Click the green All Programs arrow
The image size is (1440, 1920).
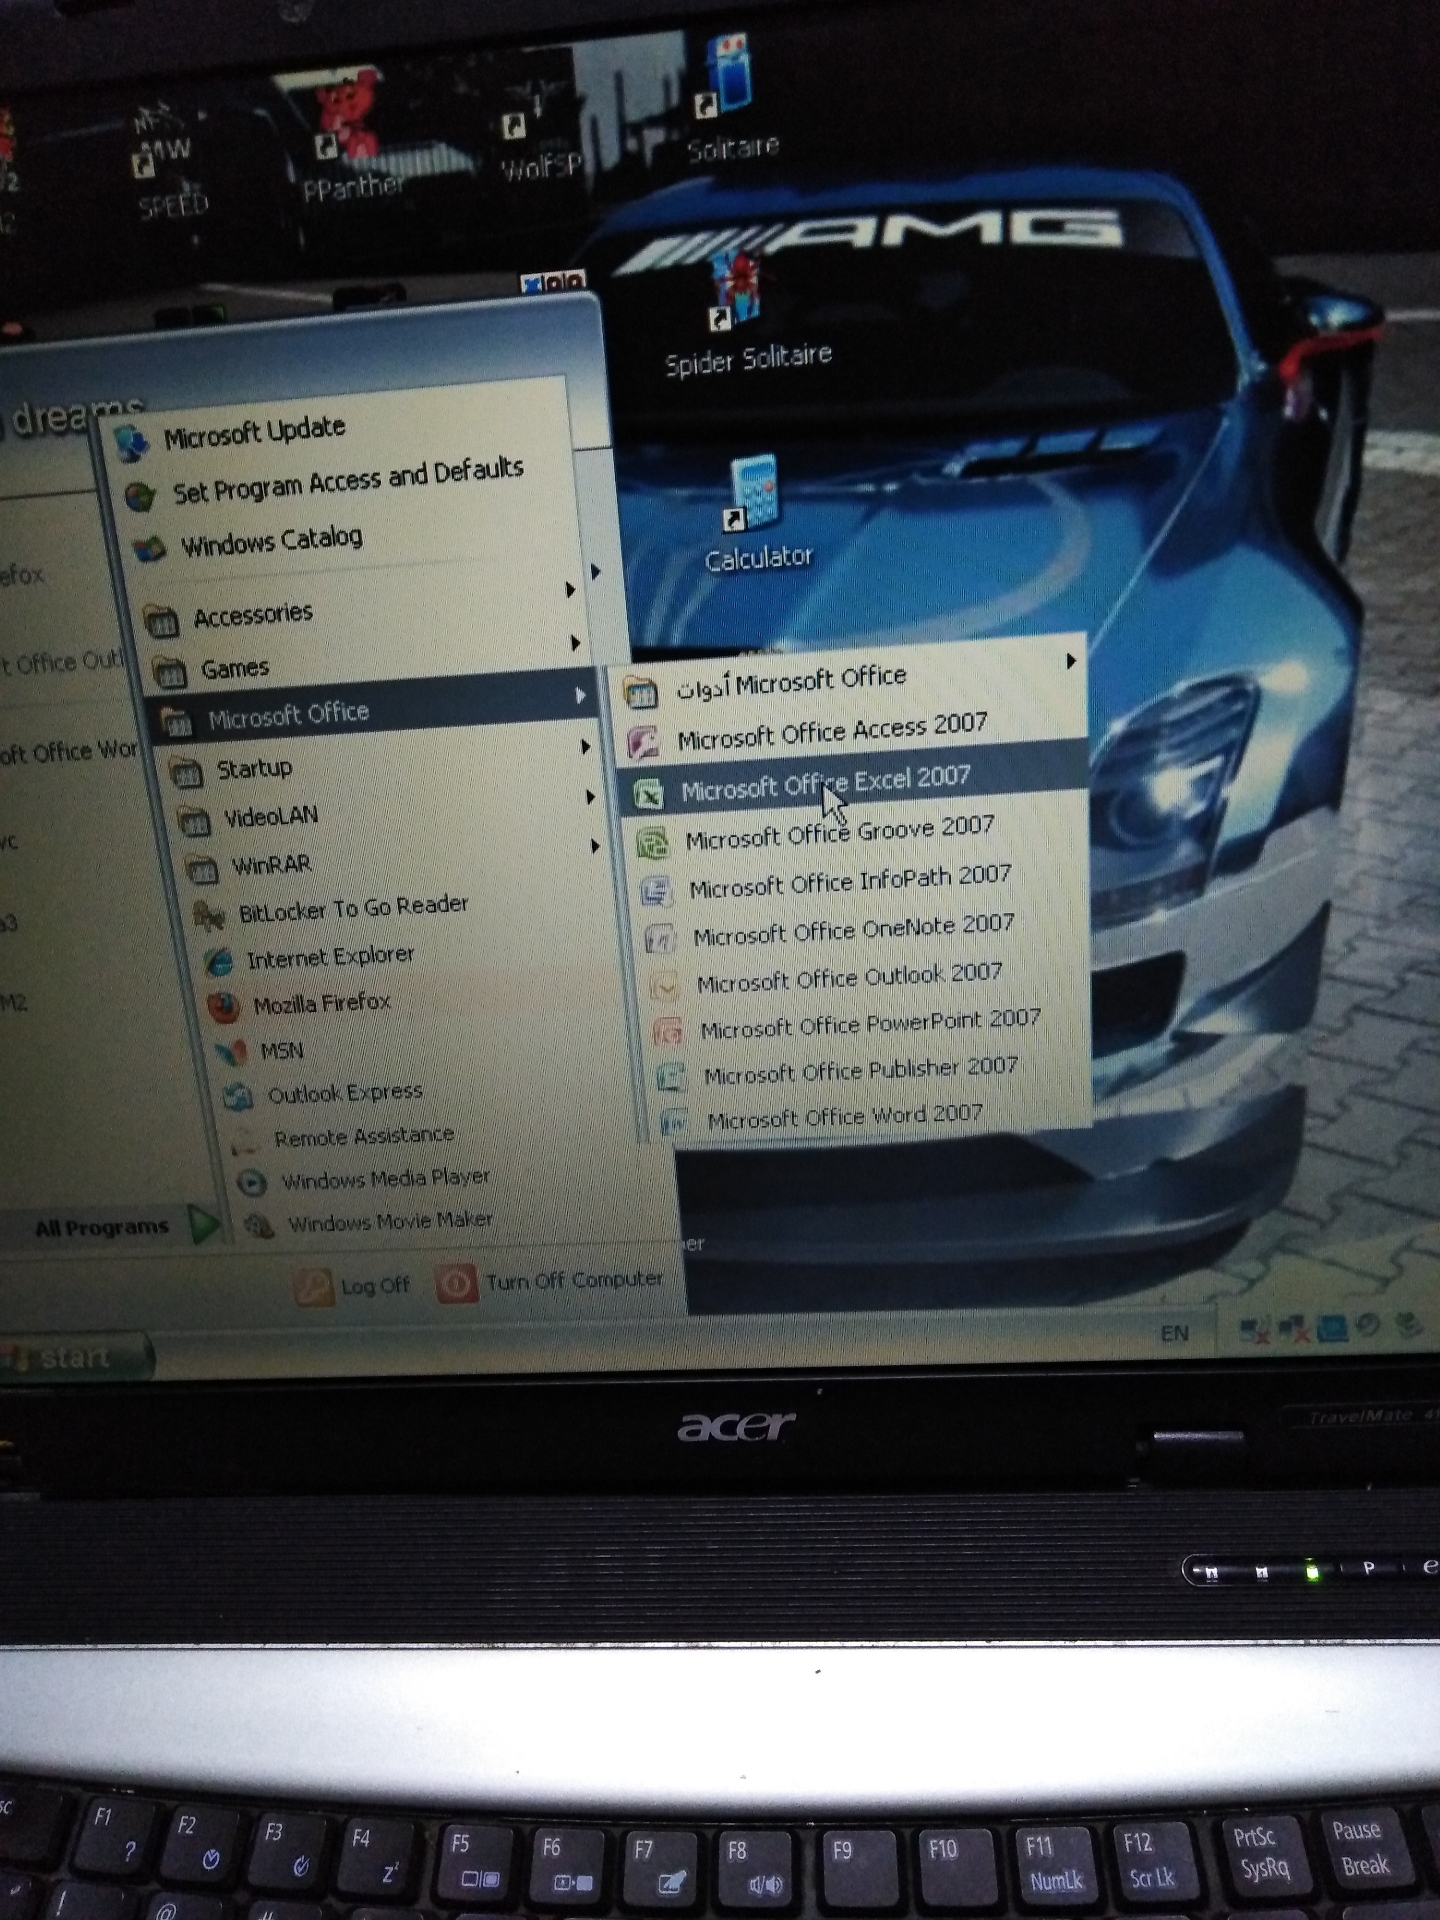[x=204, y=1224]
